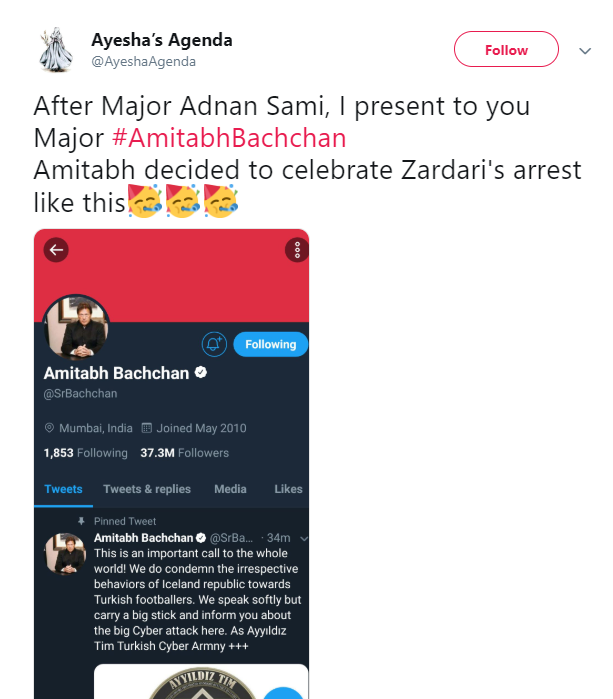Expand the pinned tweet chevron menu
This screenshot has width=613, height=699.
[x=304, y=538]
